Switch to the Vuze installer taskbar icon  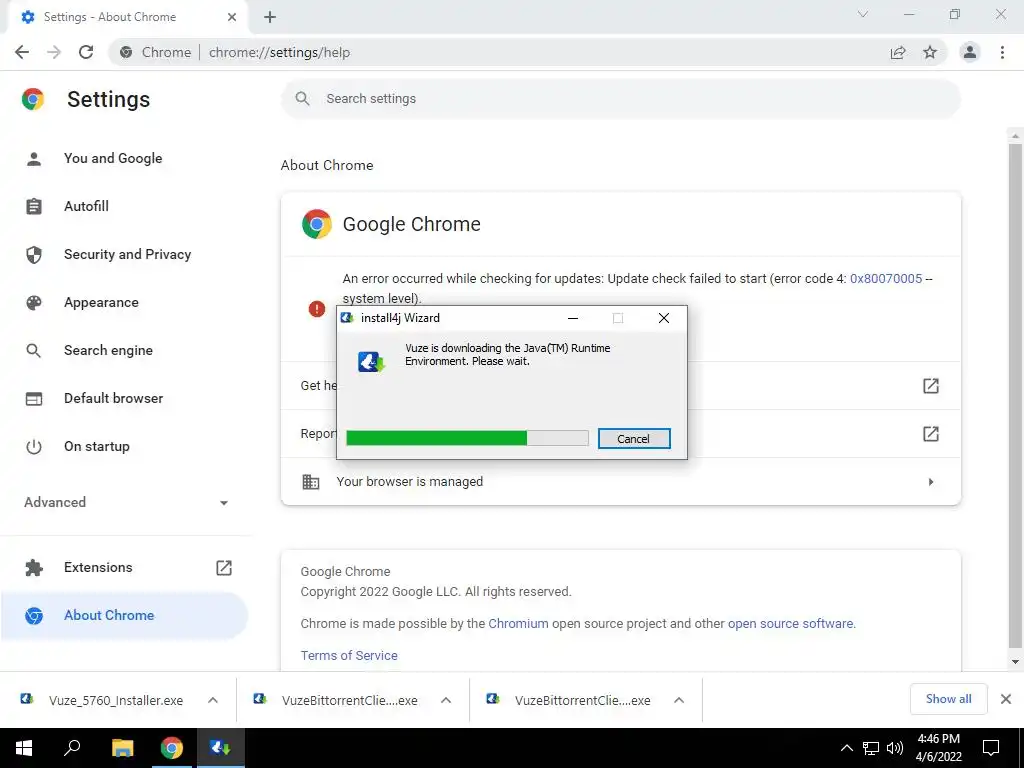pyautogui.click(x=220, y=748)
